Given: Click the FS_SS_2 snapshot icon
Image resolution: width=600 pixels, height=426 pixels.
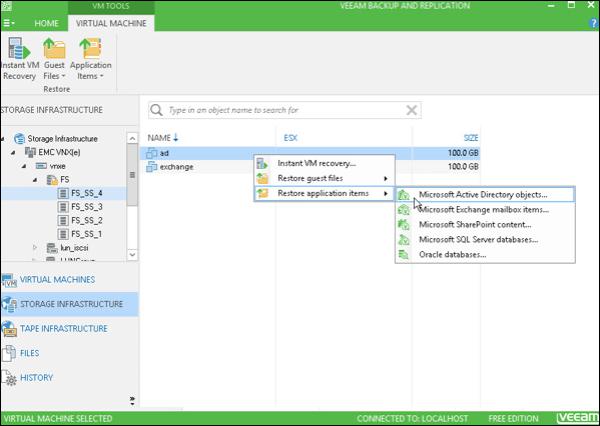Looking at the screenshot, I should tap(63, 220).
